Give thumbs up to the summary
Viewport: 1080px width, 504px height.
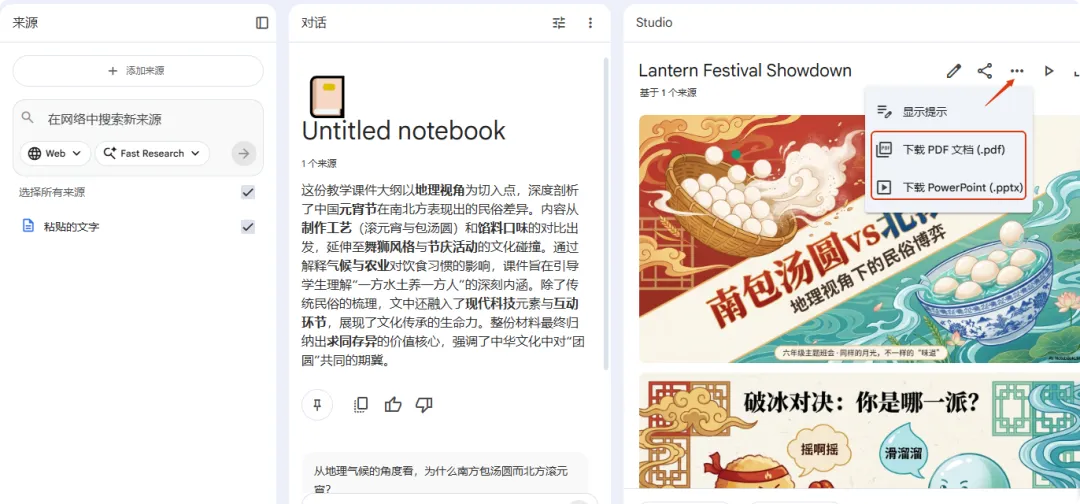393,405
